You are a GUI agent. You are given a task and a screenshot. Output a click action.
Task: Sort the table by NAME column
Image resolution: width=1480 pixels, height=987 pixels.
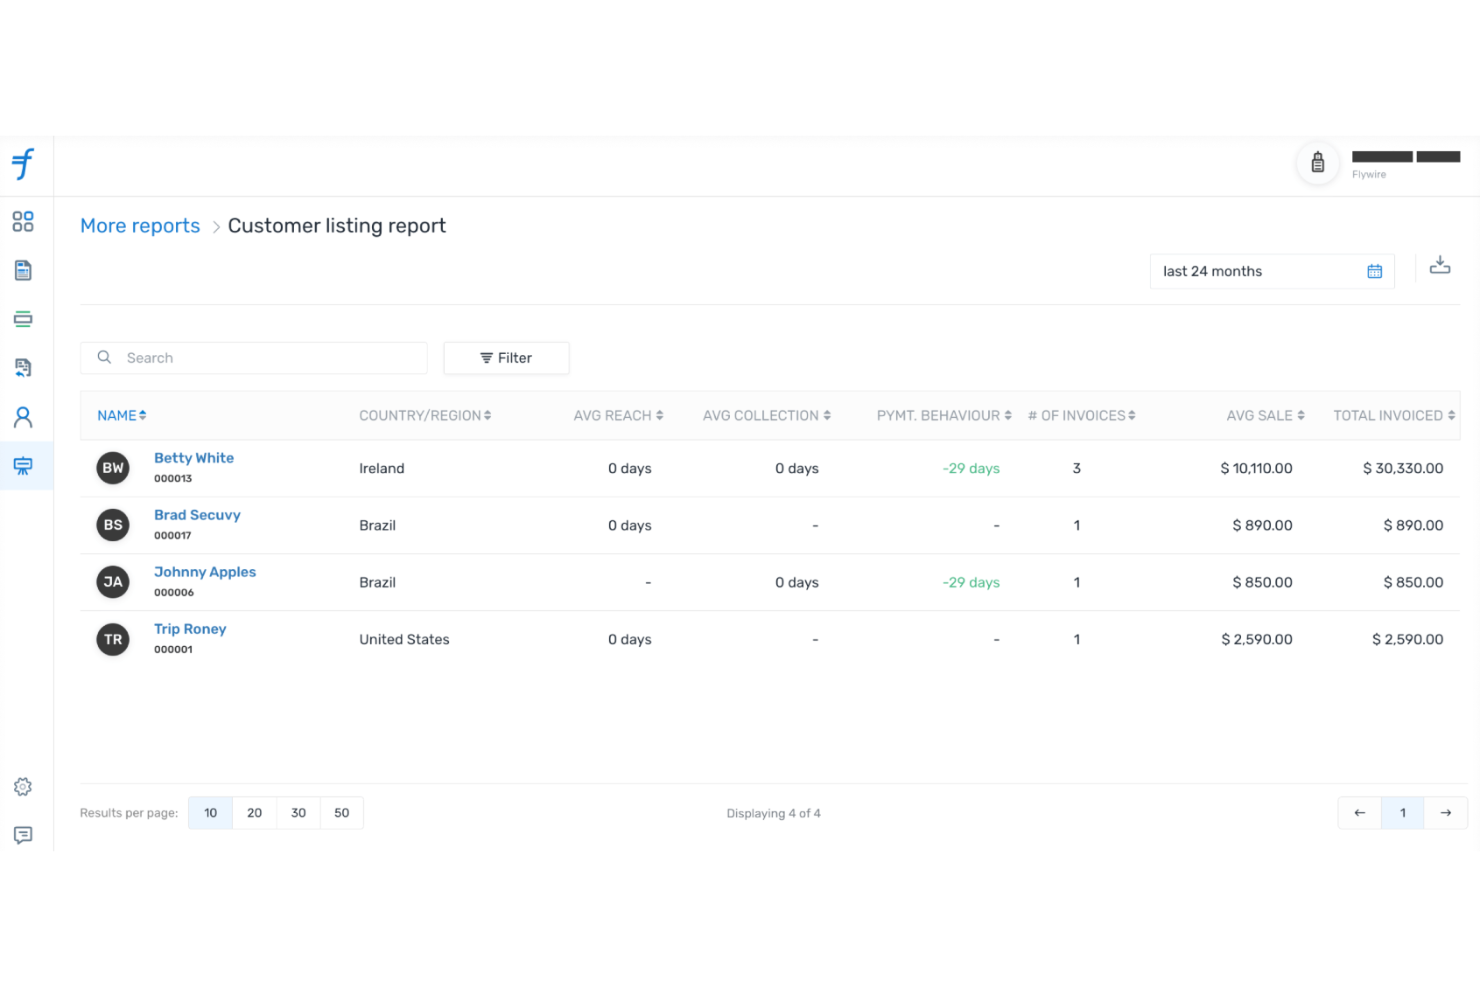click(121, 415)
